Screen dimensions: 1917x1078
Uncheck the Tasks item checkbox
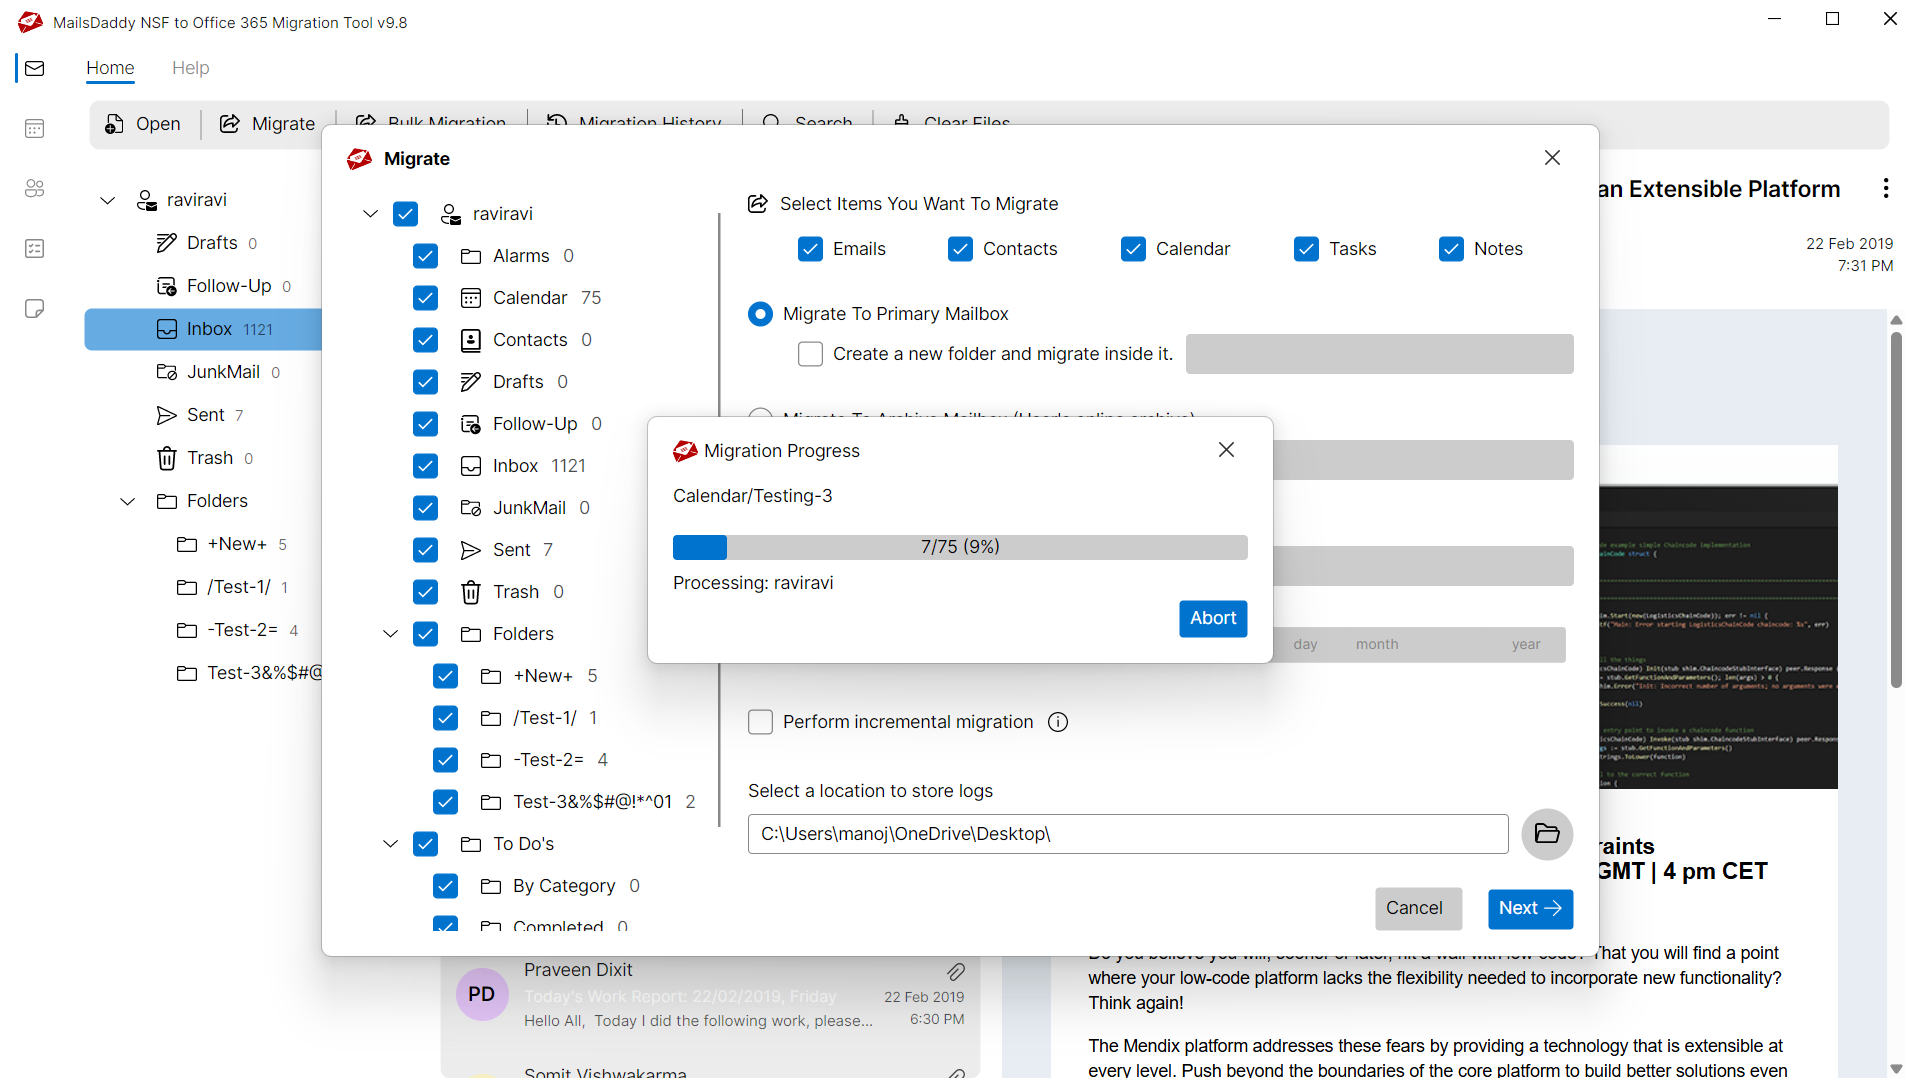click(x=1306, y=249)
